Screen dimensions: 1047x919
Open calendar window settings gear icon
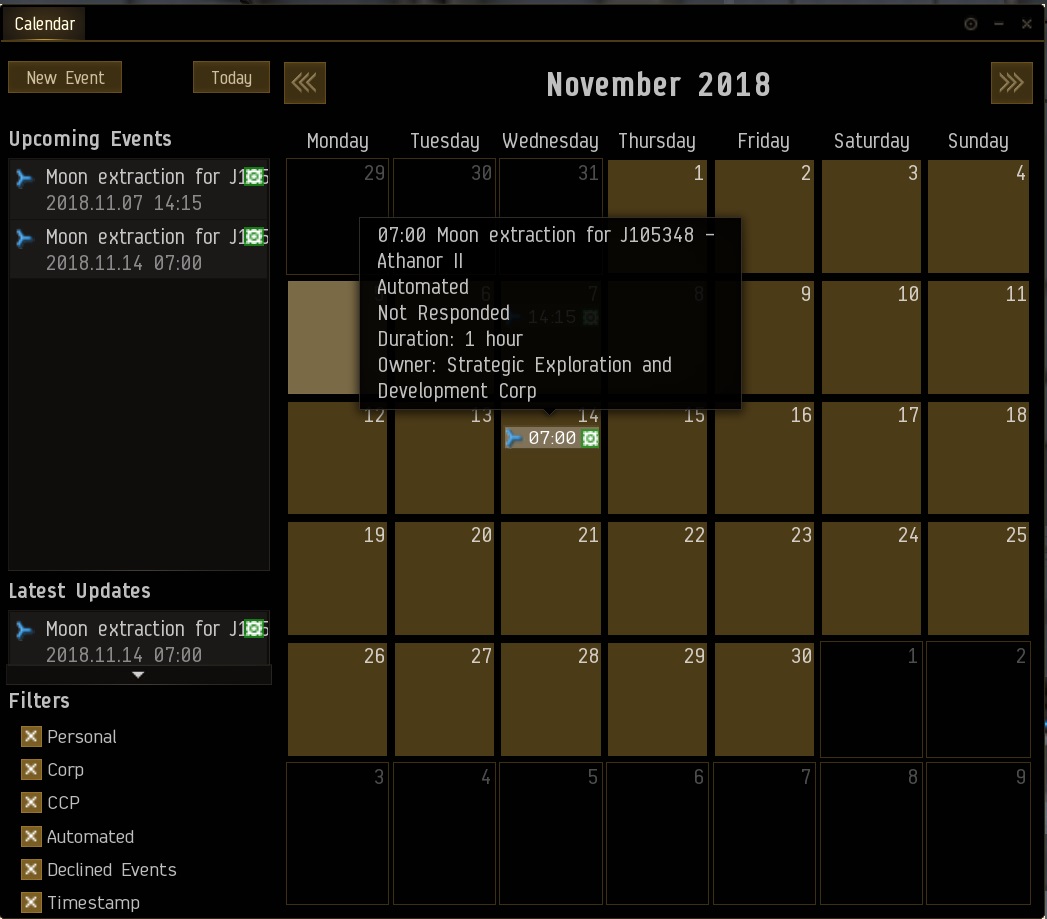970,24
